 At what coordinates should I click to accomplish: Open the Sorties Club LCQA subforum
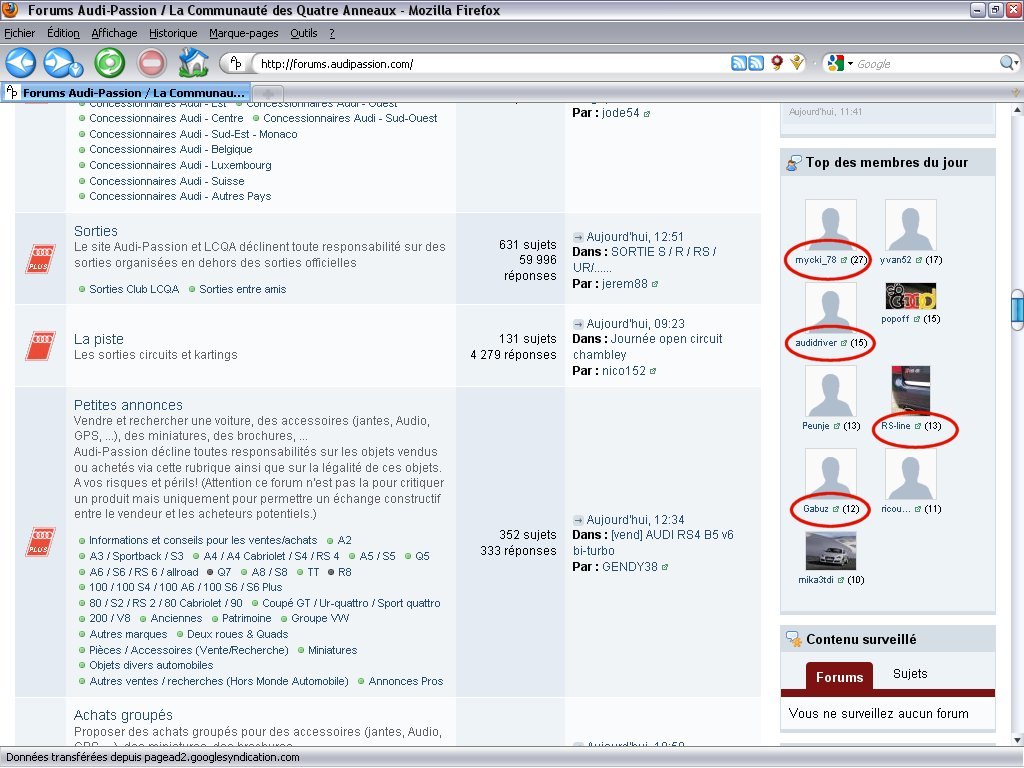pyautogui.click(x=134, y=289)
